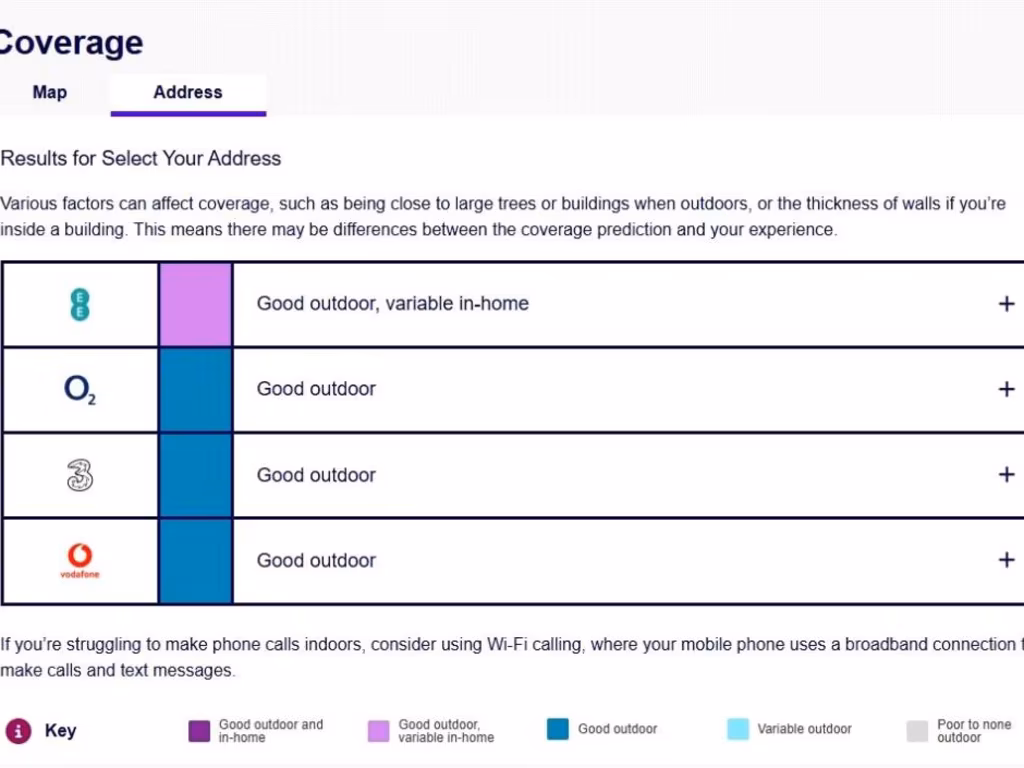The height and width of the screenshot is (768, 1024).
Task: Switch to the Map tab
Action: click(x=50, y=93)
